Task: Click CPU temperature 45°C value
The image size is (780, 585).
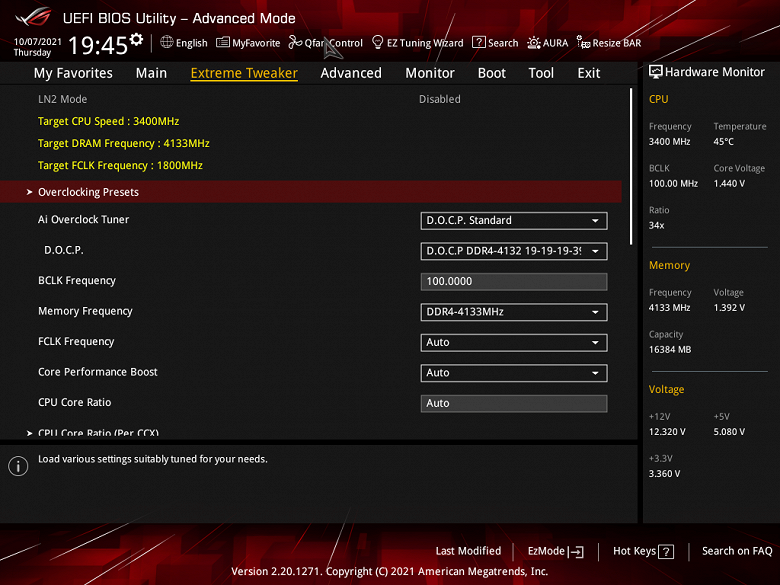Action: pyautogui.click(x=724, y=142)
